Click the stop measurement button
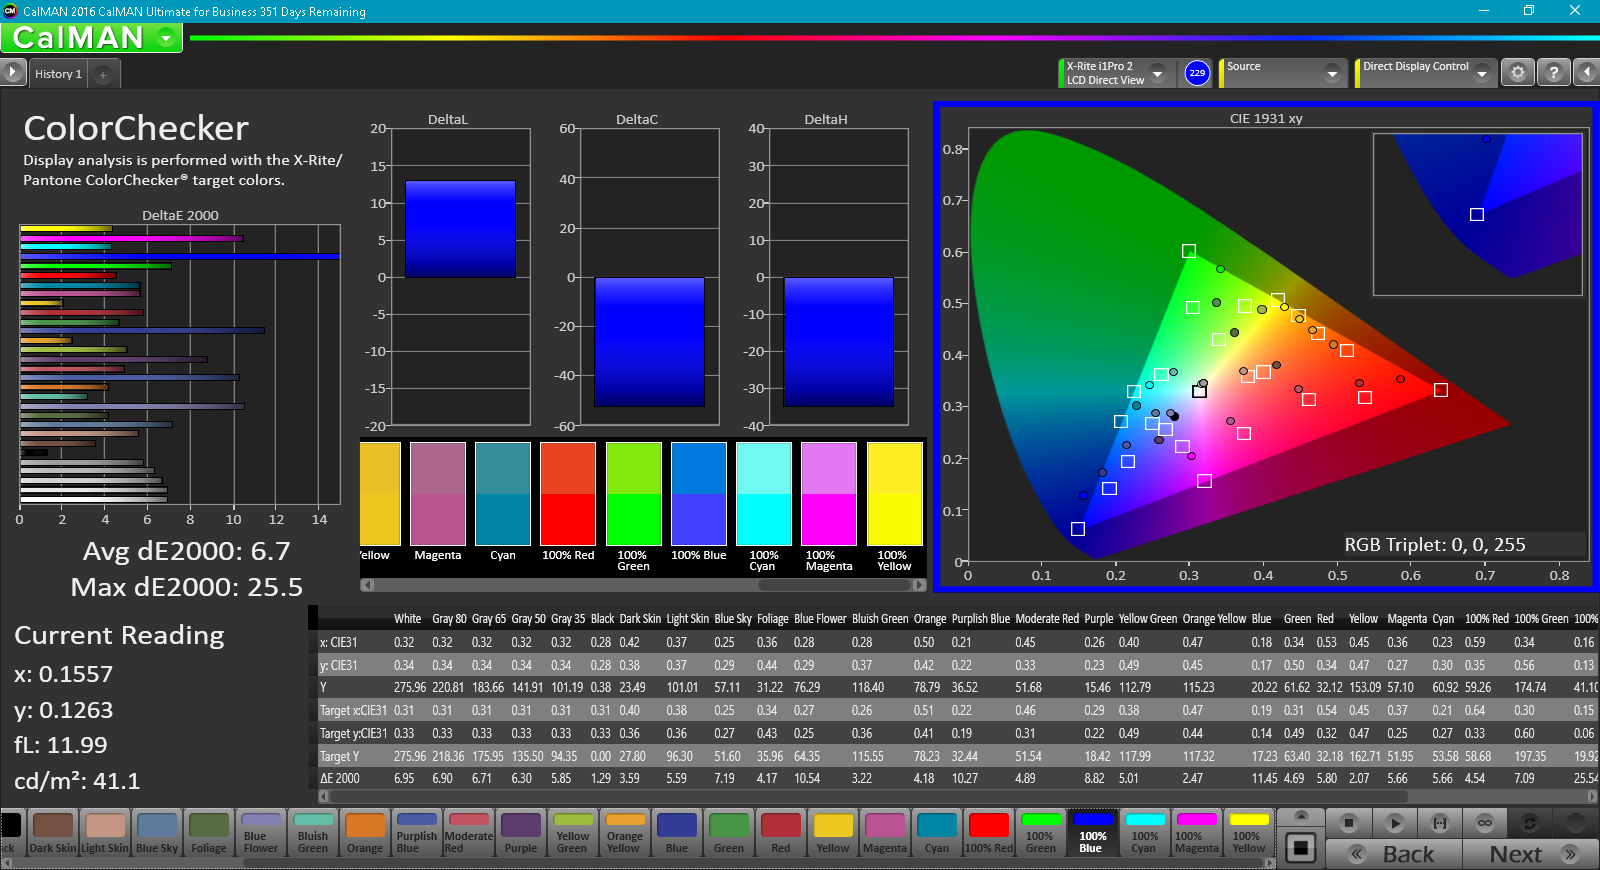The width and height of the screenshot is (1600, 870). pyautogui.click(x=1349, y=823)
